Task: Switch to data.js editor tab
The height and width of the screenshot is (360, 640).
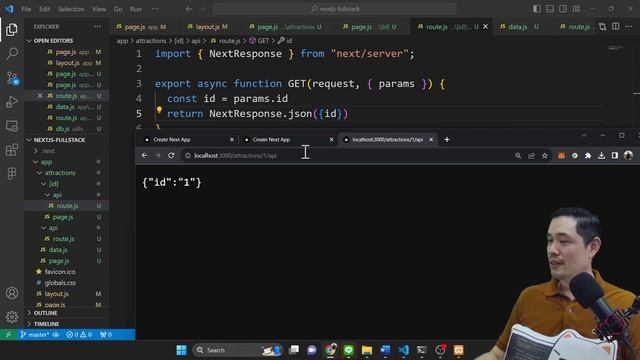Action: pyautogui.click(x=519, y=27)
